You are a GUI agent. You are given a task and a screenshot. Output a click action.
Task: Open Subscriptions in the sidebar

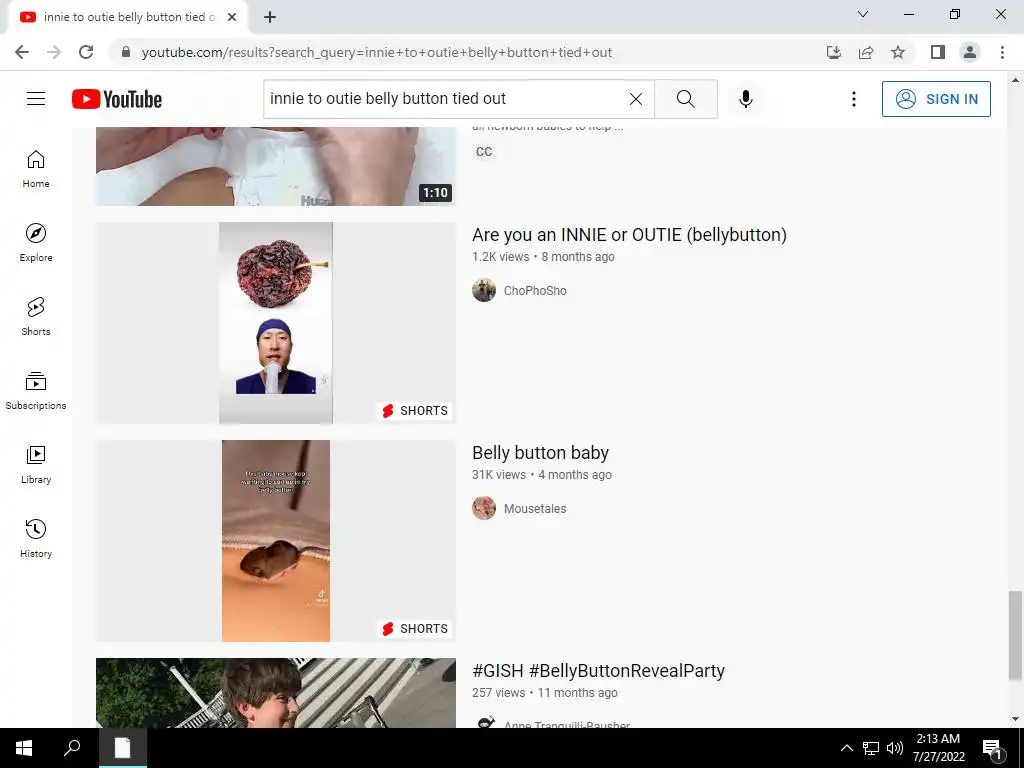[x=36, y=391]
